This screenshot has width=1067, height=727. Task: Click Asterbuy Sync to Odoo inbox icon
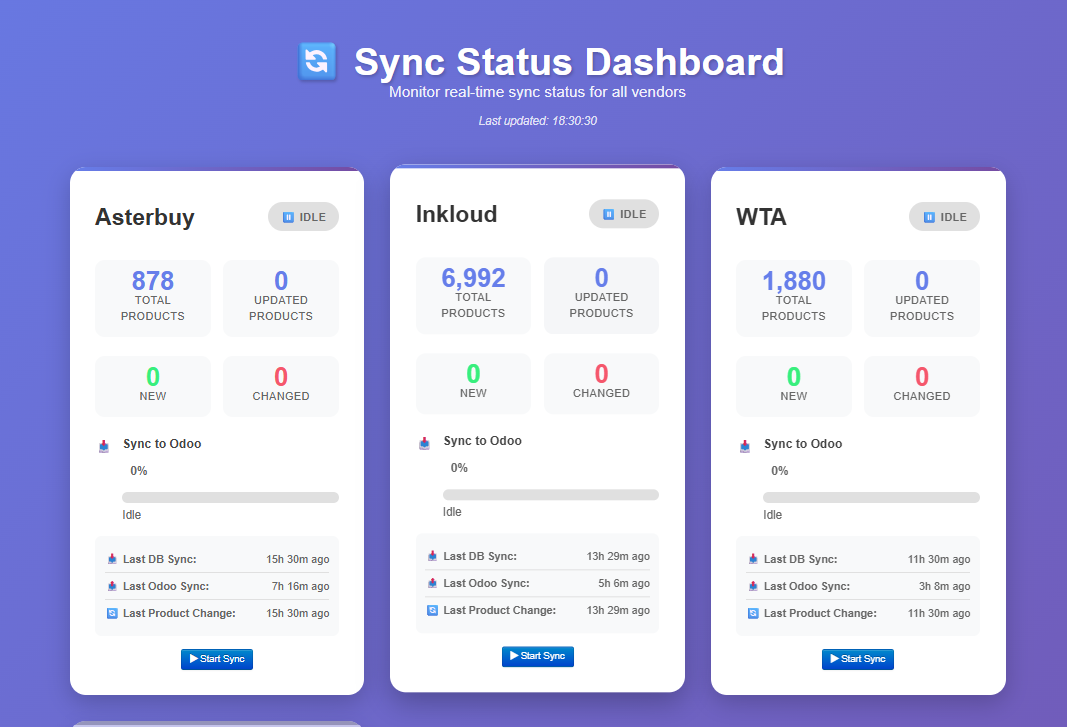pos(103,447)
